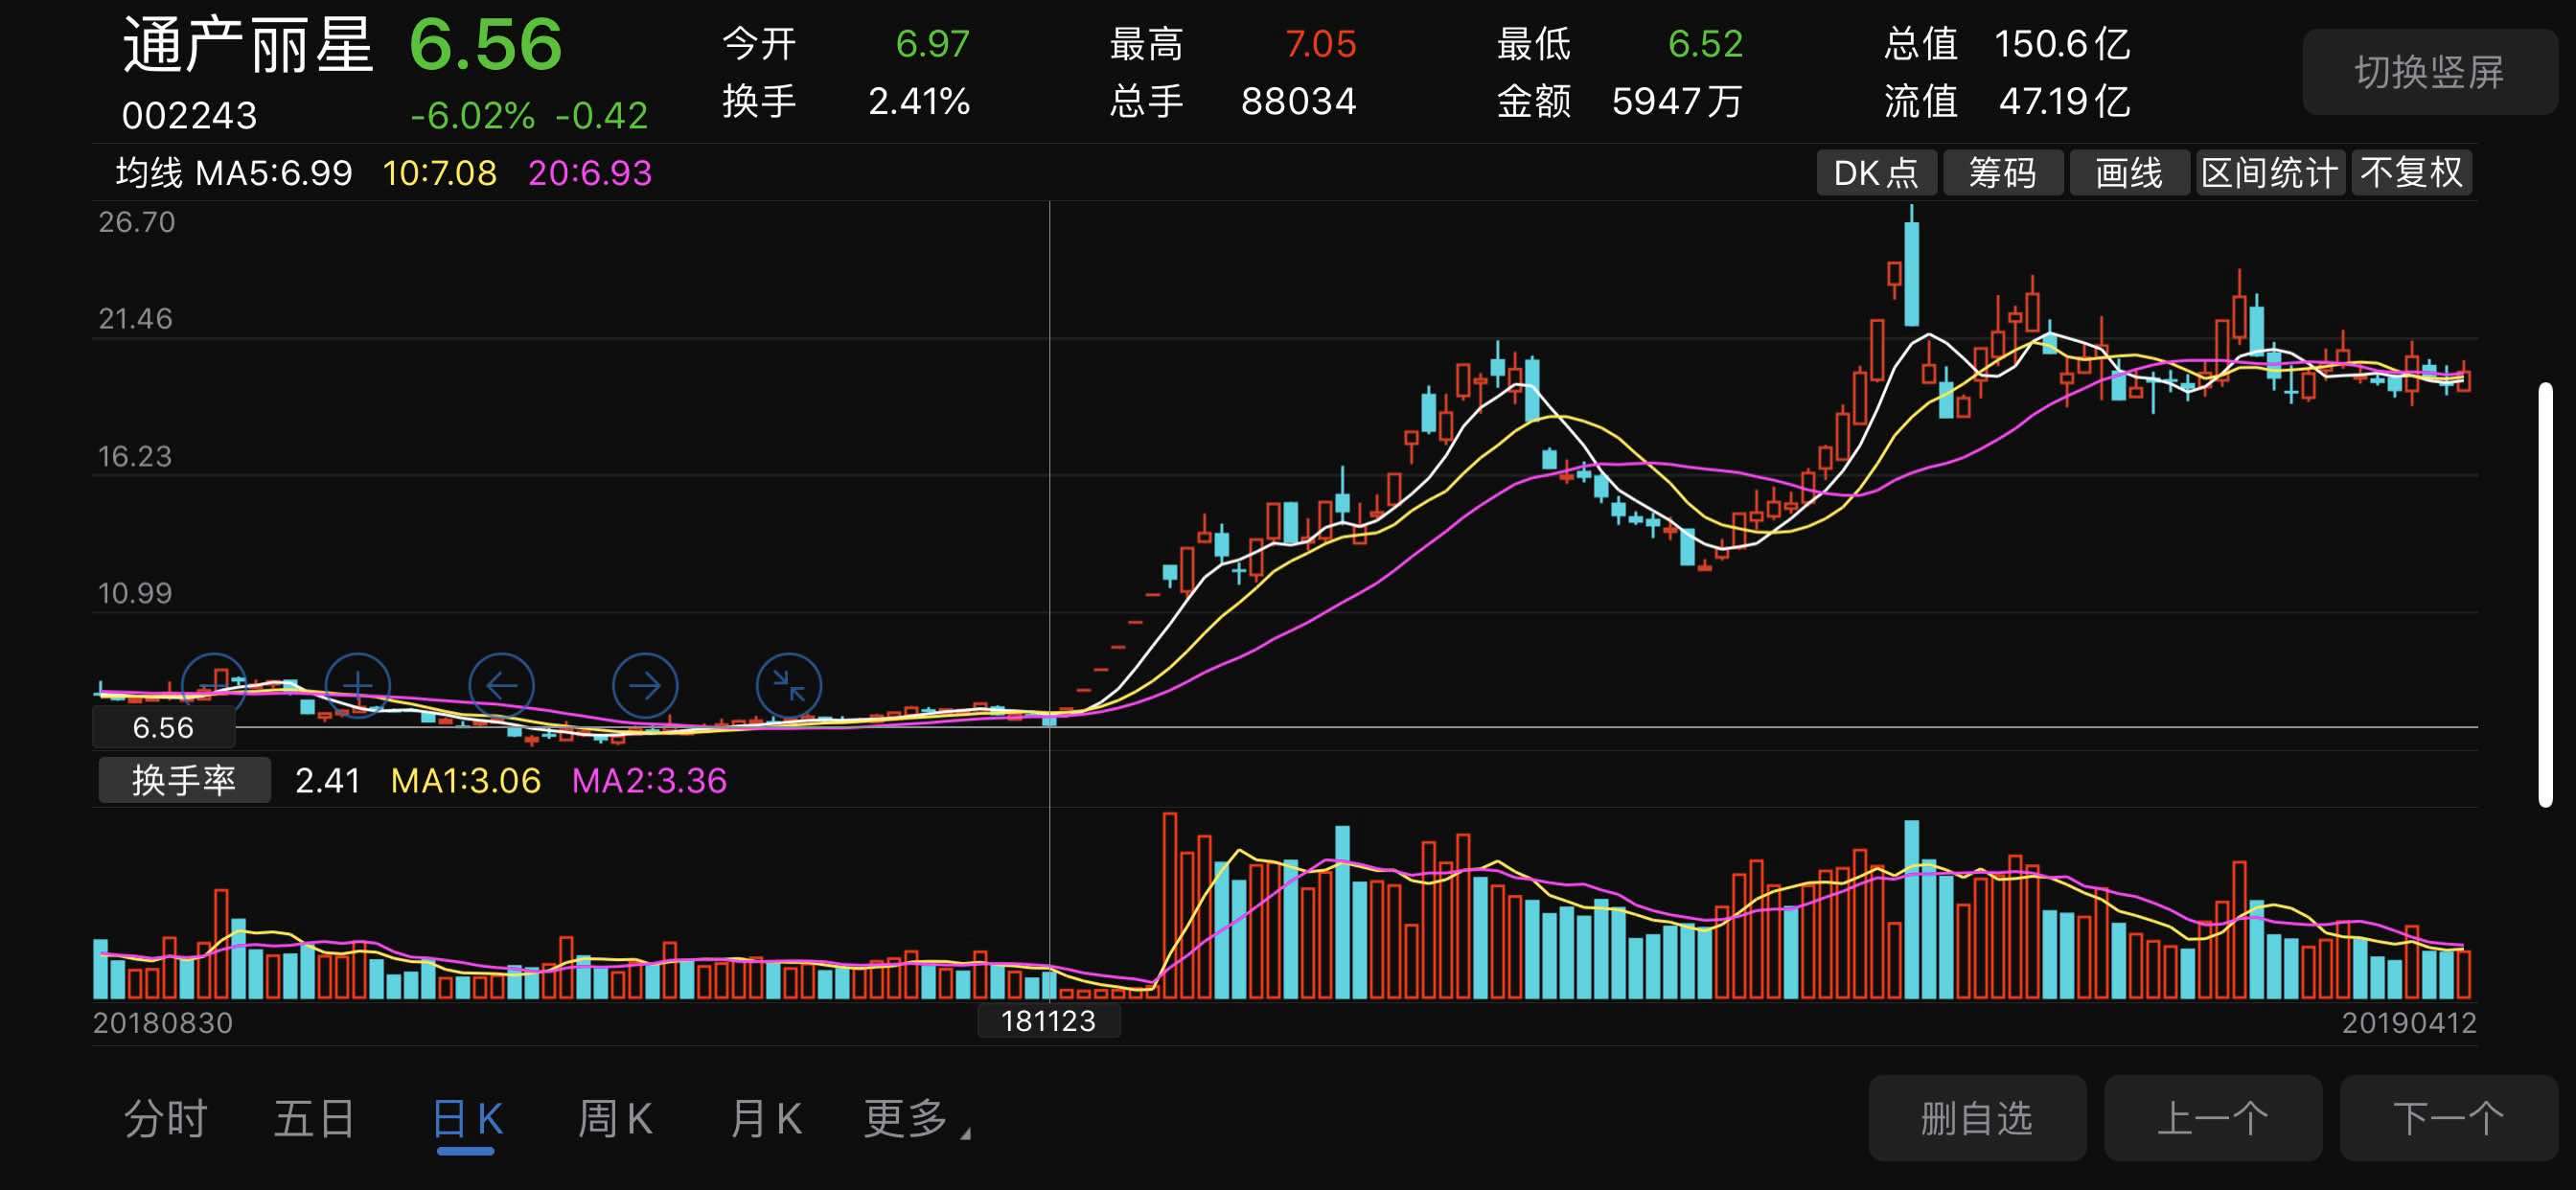Tap the 16.23 price axis label
The width and height of the screenshot is (2576, 1190).
pyautogui.click(x=135, y=457)
